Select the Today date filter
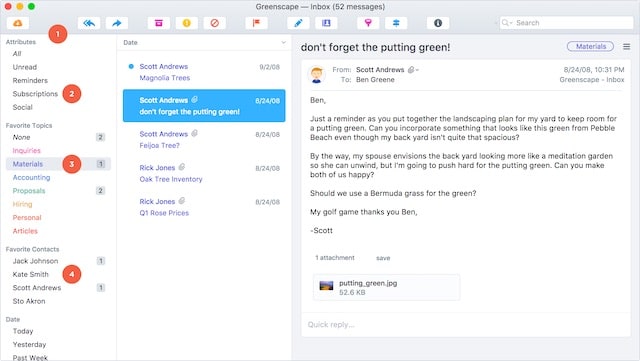 tap(23, 331)
